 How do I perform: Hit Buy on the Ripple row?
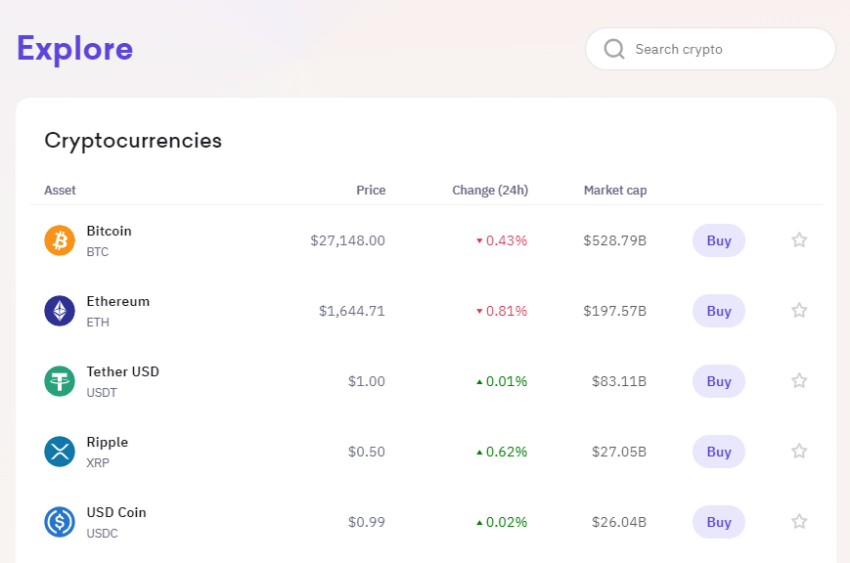(719, 452)
